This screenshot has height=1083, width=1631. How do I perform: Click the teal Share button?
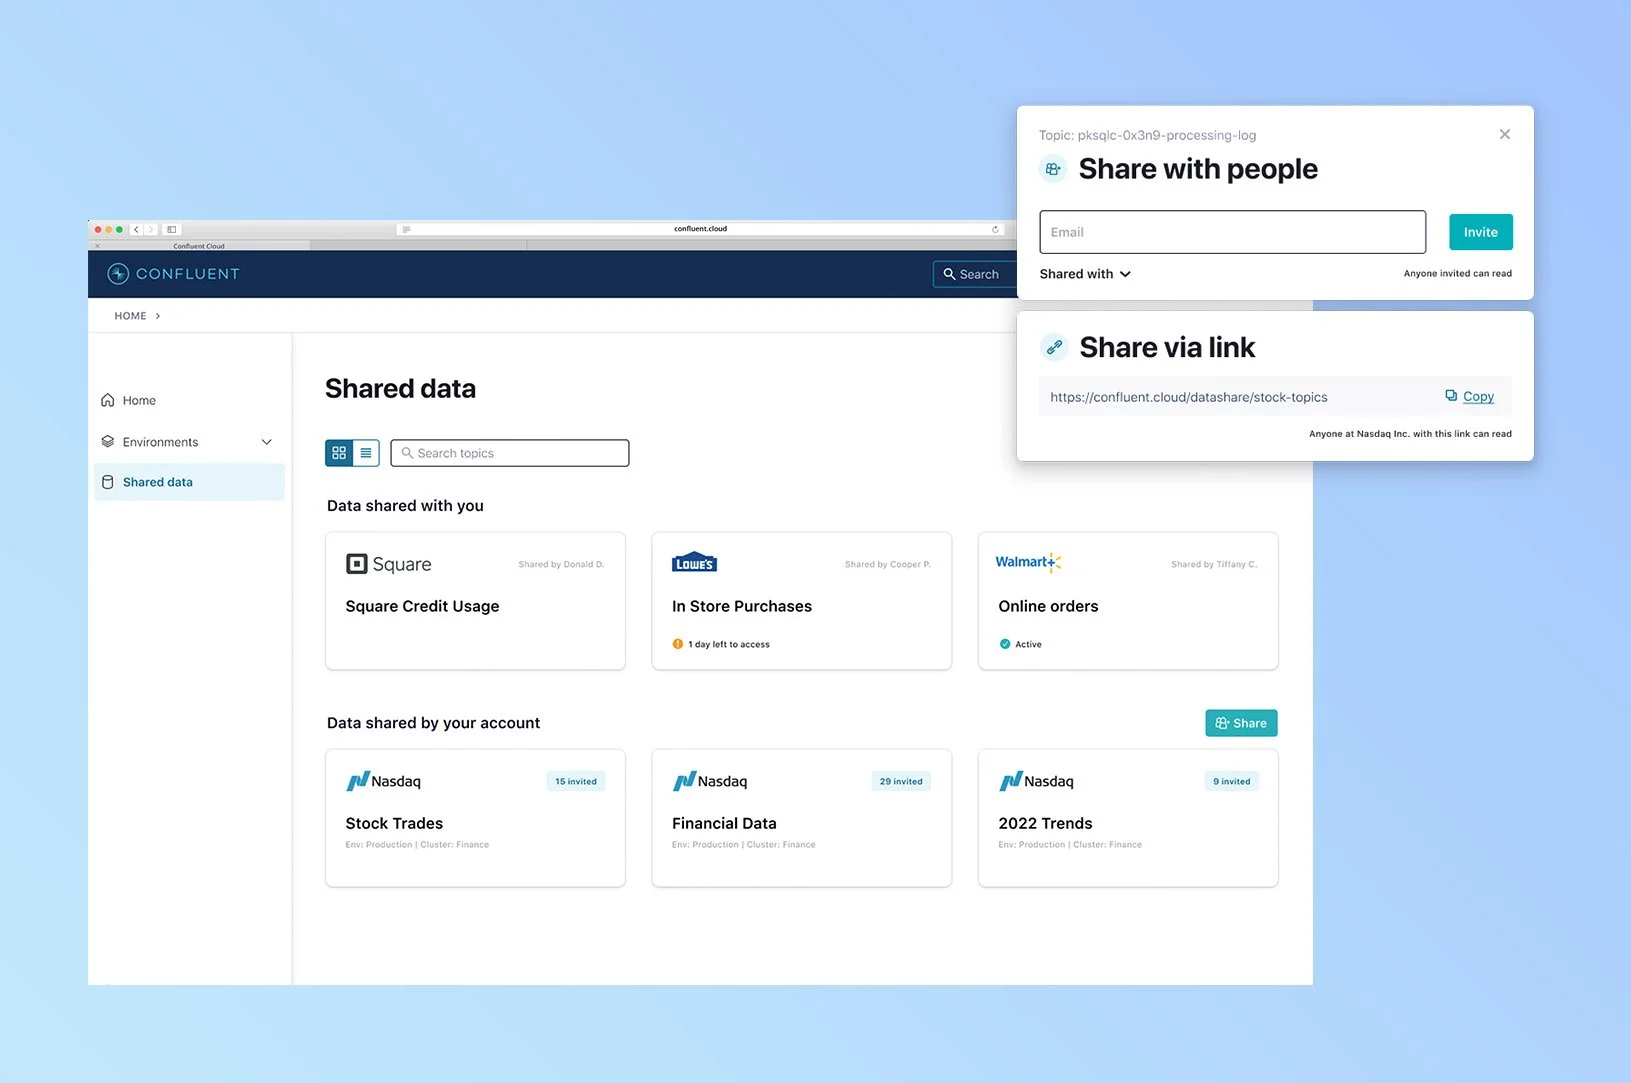(1241, 723)
